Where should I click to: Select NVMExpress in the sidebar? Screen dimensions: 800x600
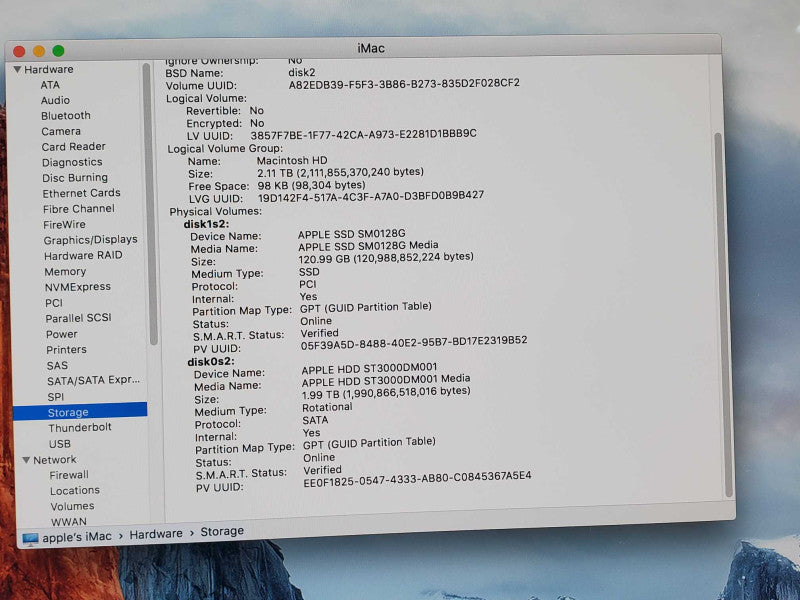coord(78,287)
